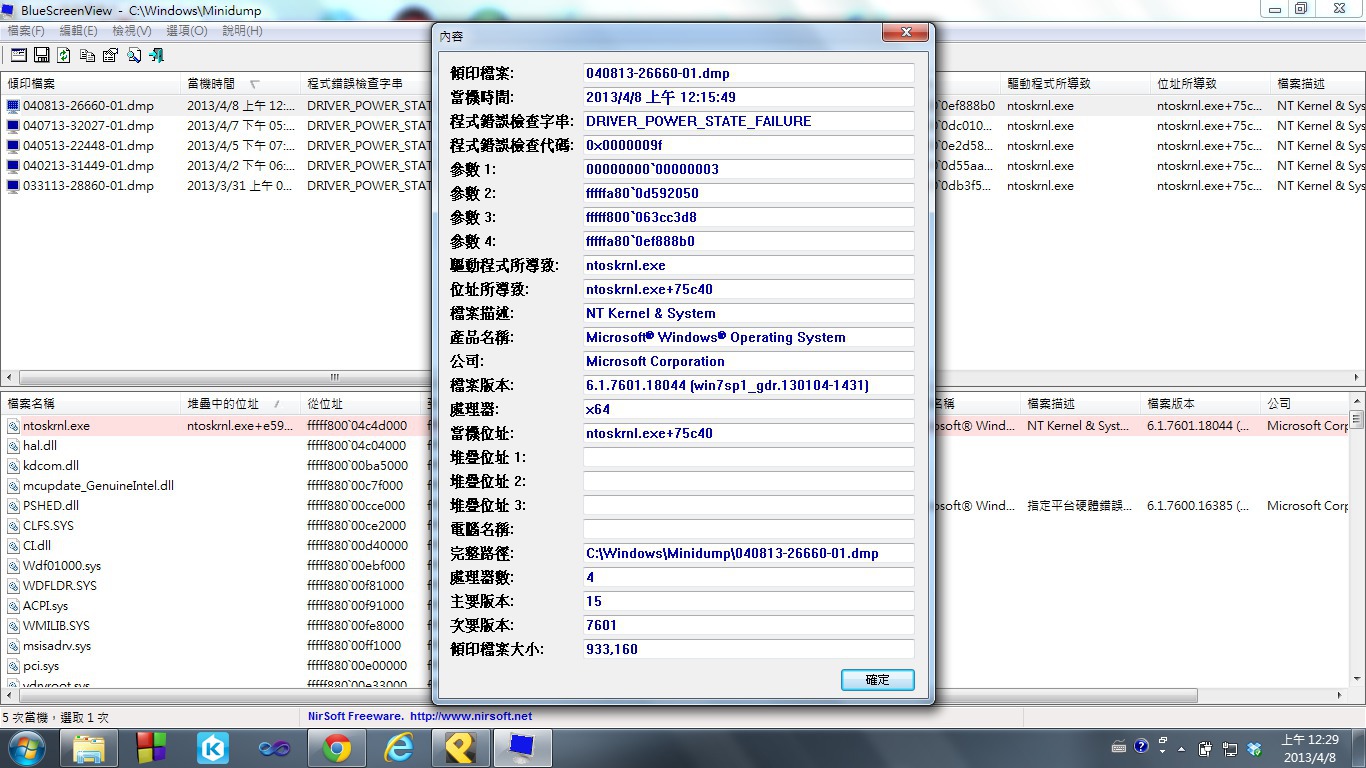This screenshot has width=1366, height=768.
Task: Click the network icon in system tray
Action: (1230, 749)
